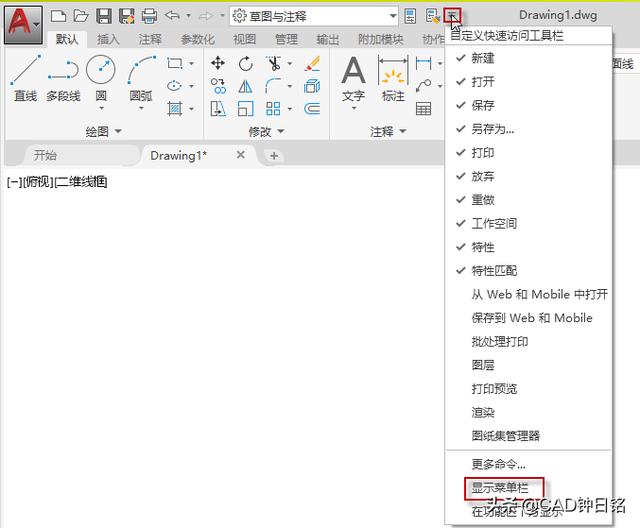The height and width of the screenshot is (528, 640).
Task: Open the Undo history dropdown arrow
Action: 189,16
